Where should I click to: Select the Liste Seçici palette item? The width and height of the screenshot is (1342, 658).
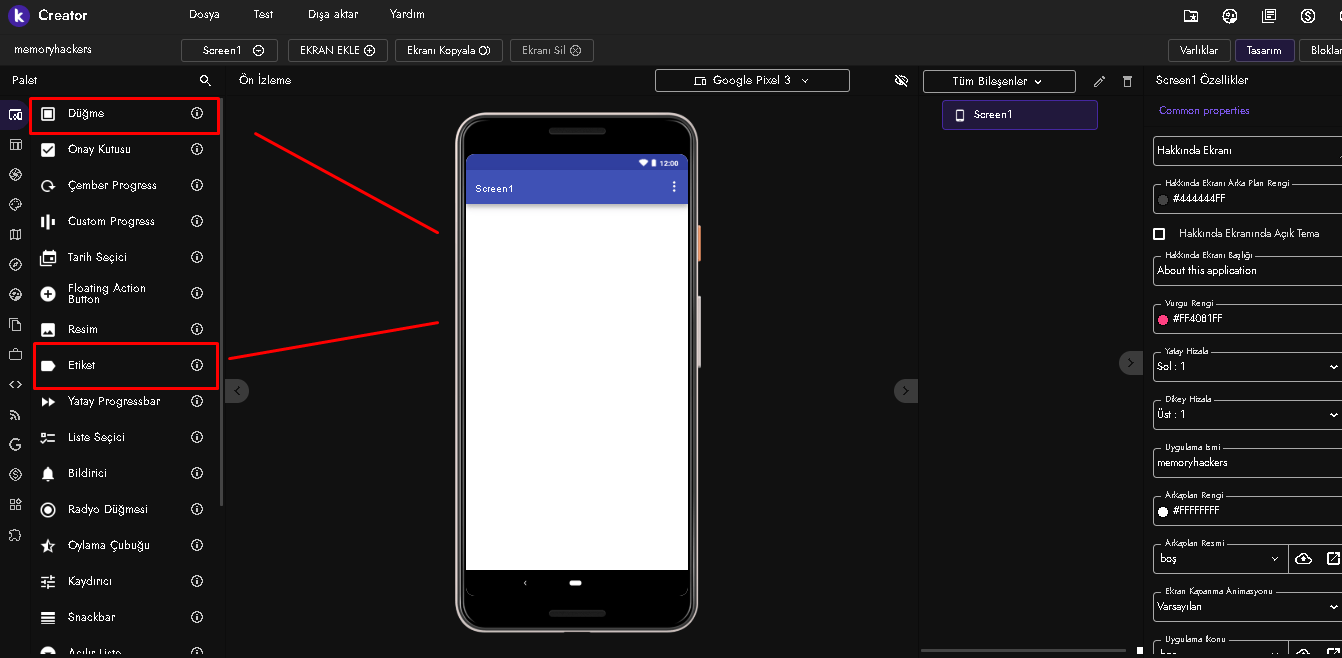coord(124,437)
